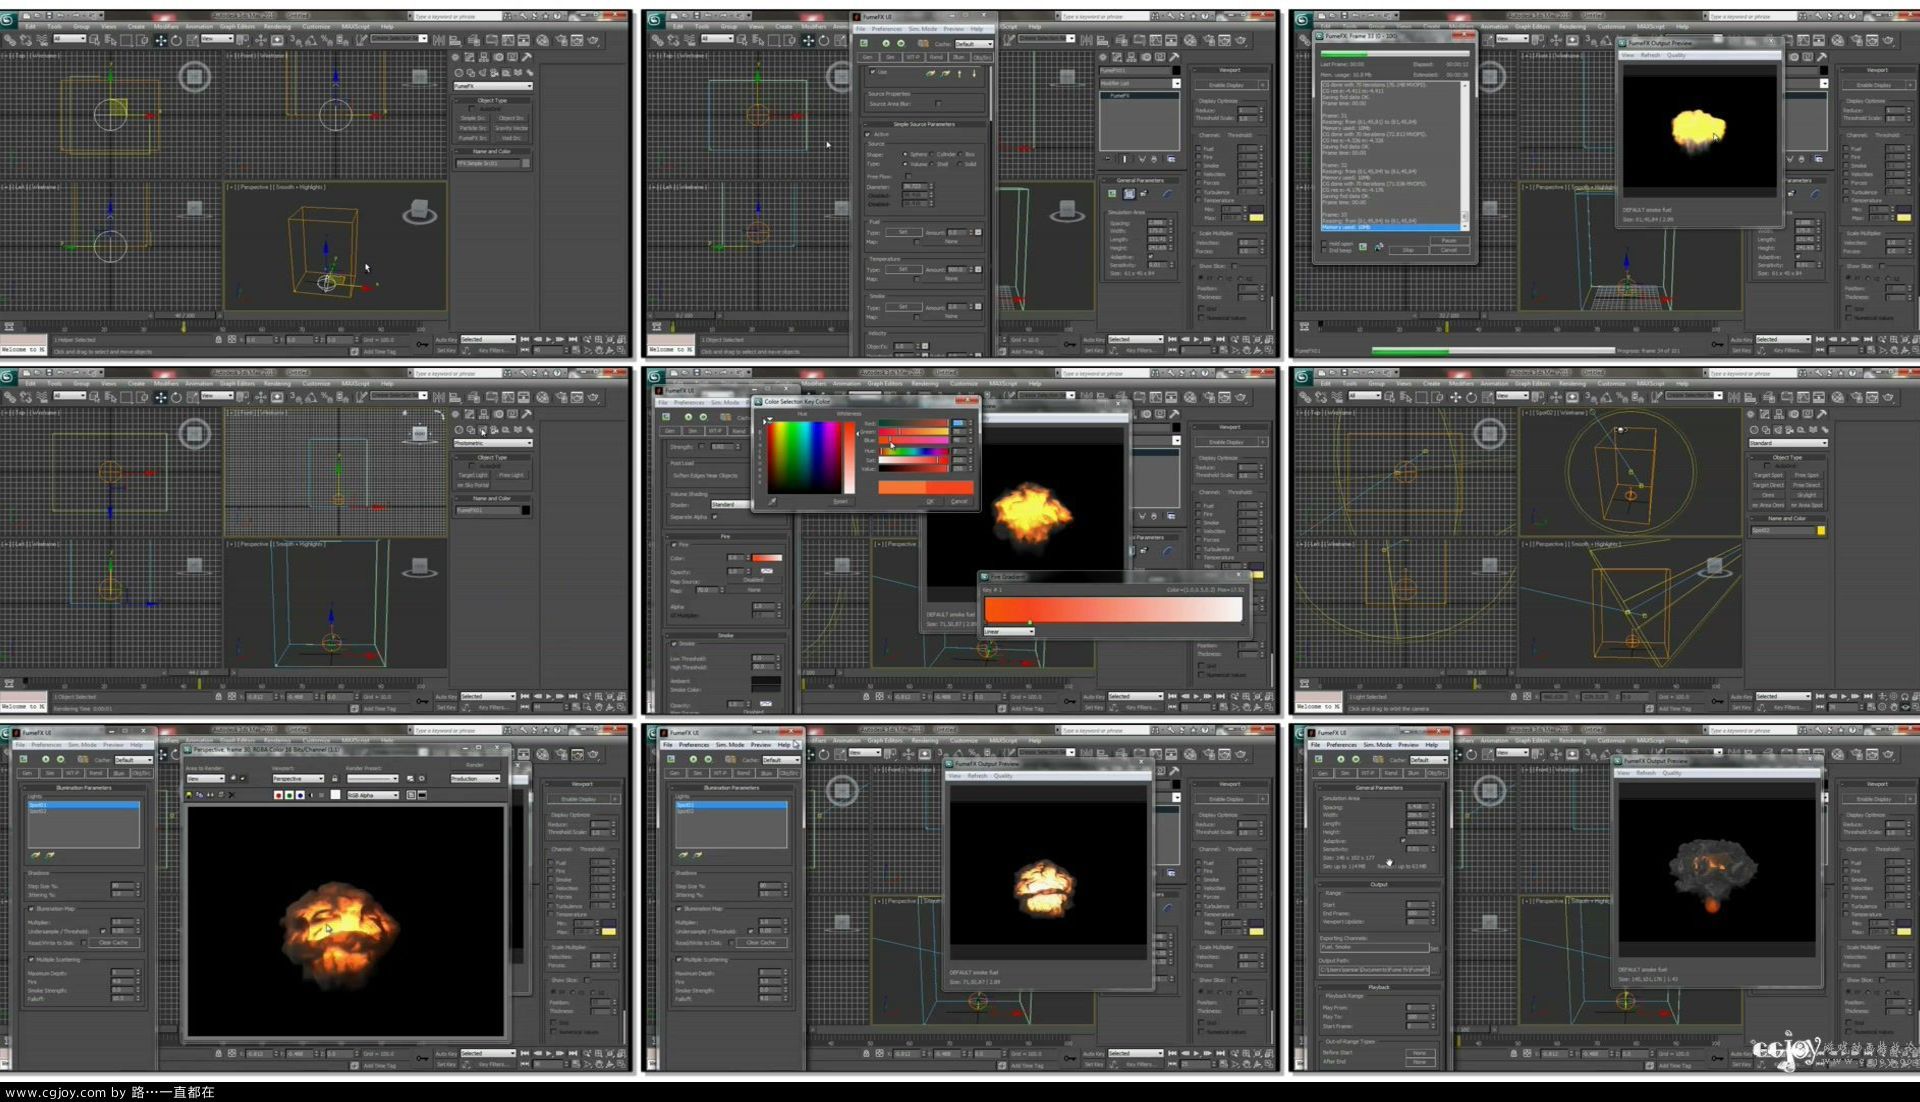Enable blue channel icon in rendered frame window
Image resolution: width=1920 pixels, height=1102 pixels.
(x=300, y=795)
